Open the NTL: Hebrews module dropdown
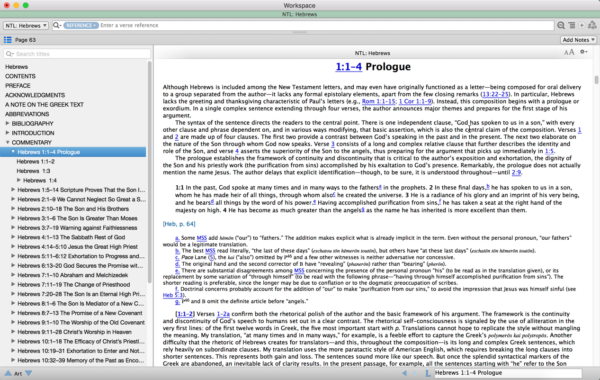Image resolution: width=600 pixels, height=380 pixels. 26,25
